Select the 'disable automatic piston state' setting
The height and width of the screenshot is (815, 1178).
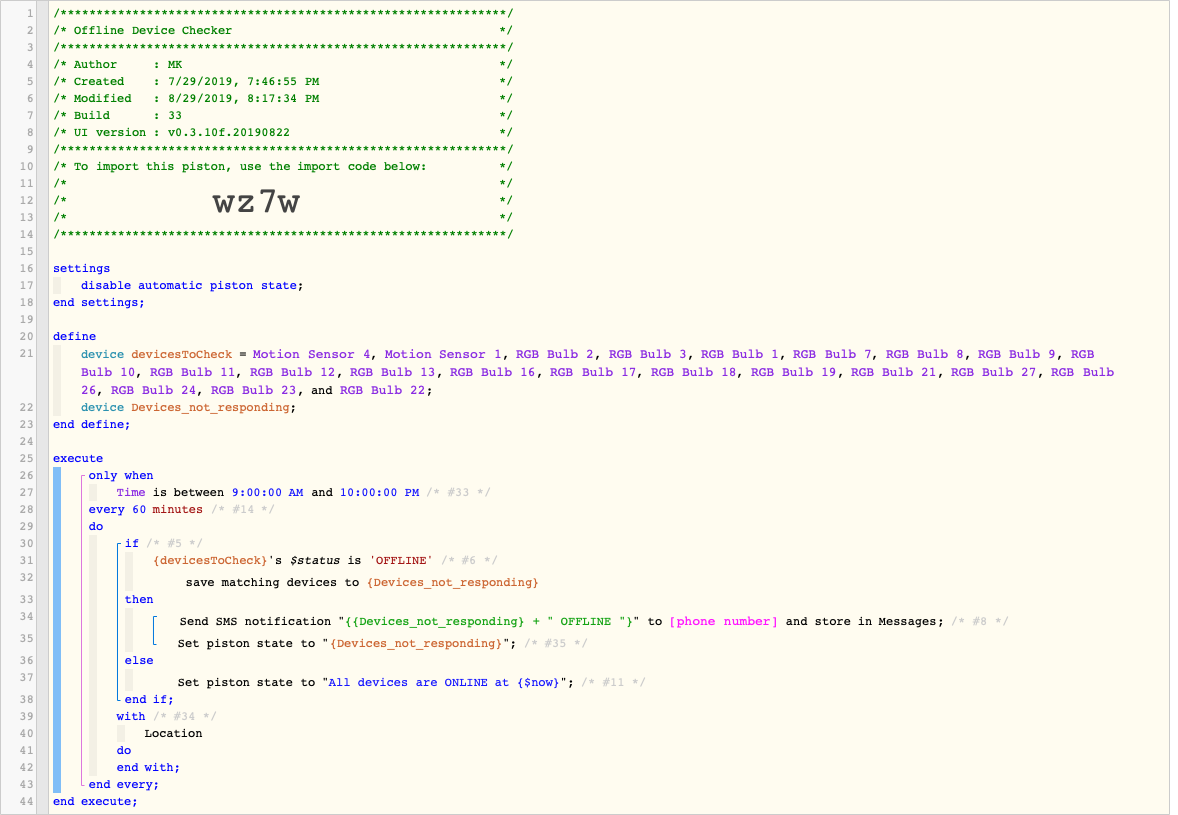click(x=192, y=285)
